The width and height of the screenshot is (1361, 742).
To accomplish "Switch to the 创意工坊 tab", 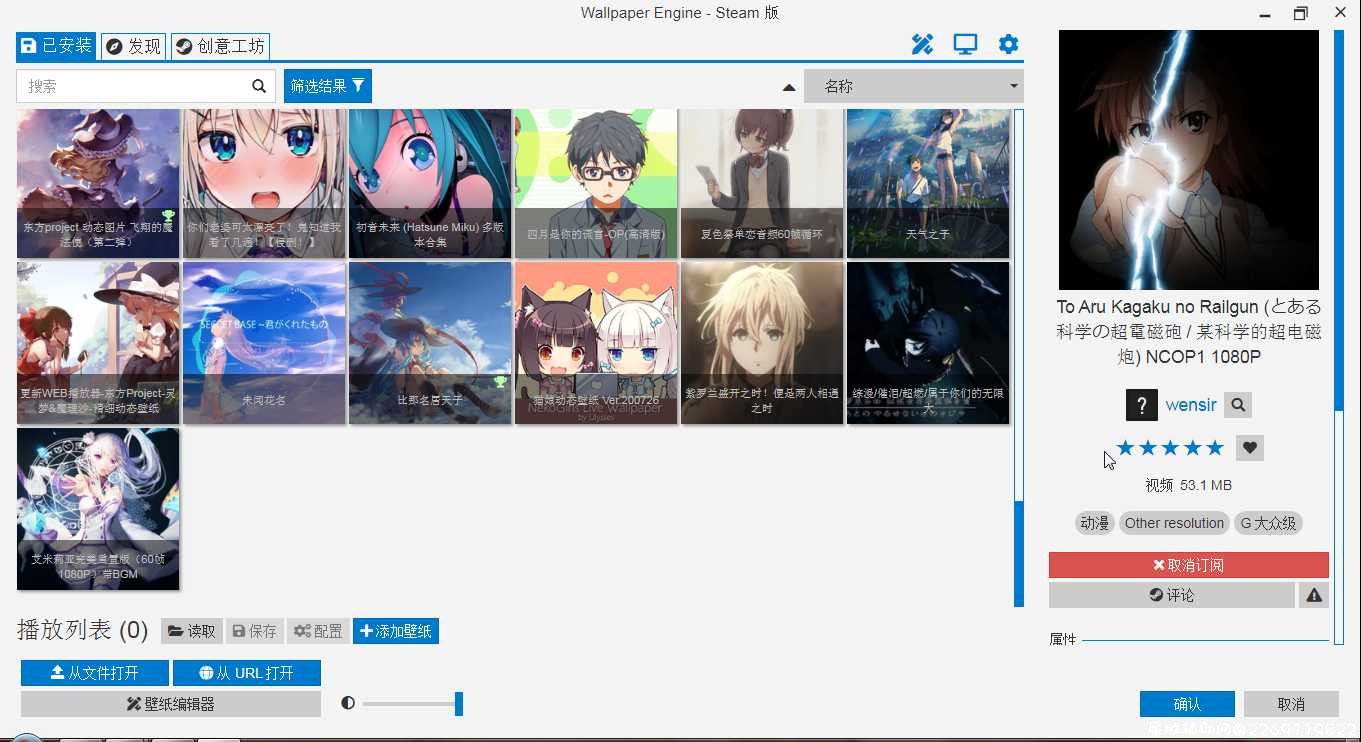I will click(x=220, y=46).
